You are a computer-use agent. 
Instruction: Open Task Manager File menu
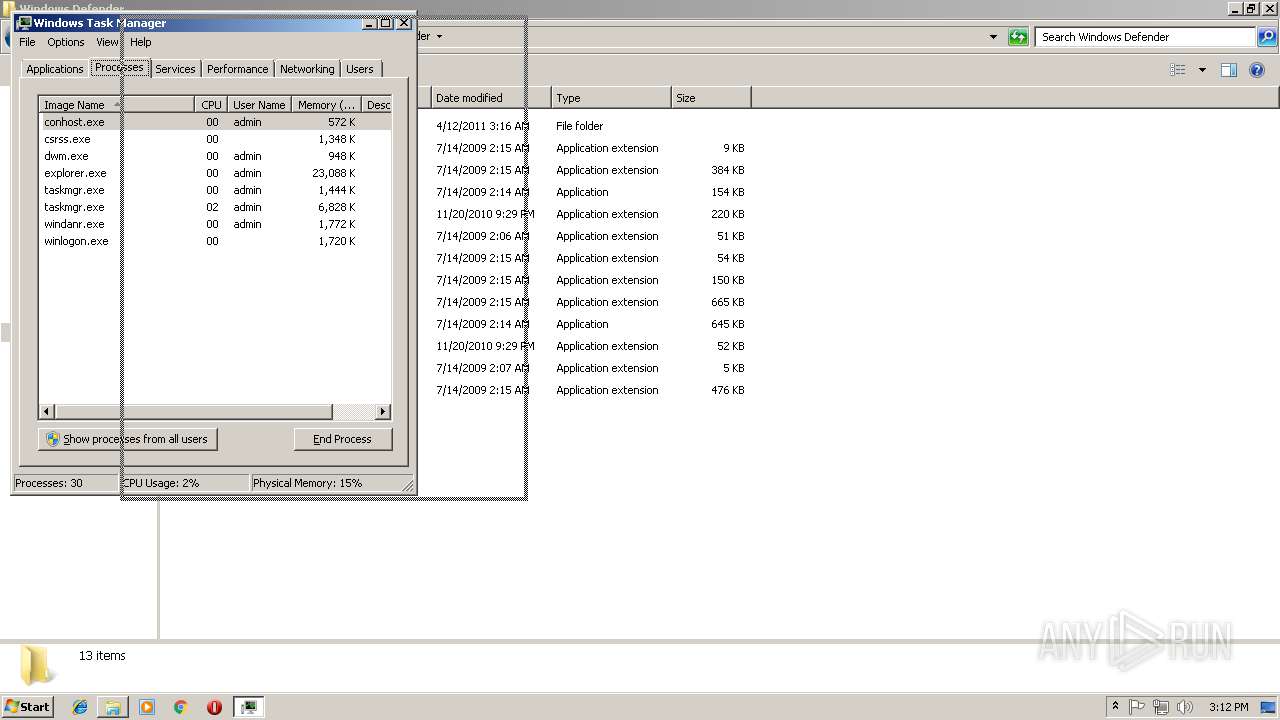point(27,42)
